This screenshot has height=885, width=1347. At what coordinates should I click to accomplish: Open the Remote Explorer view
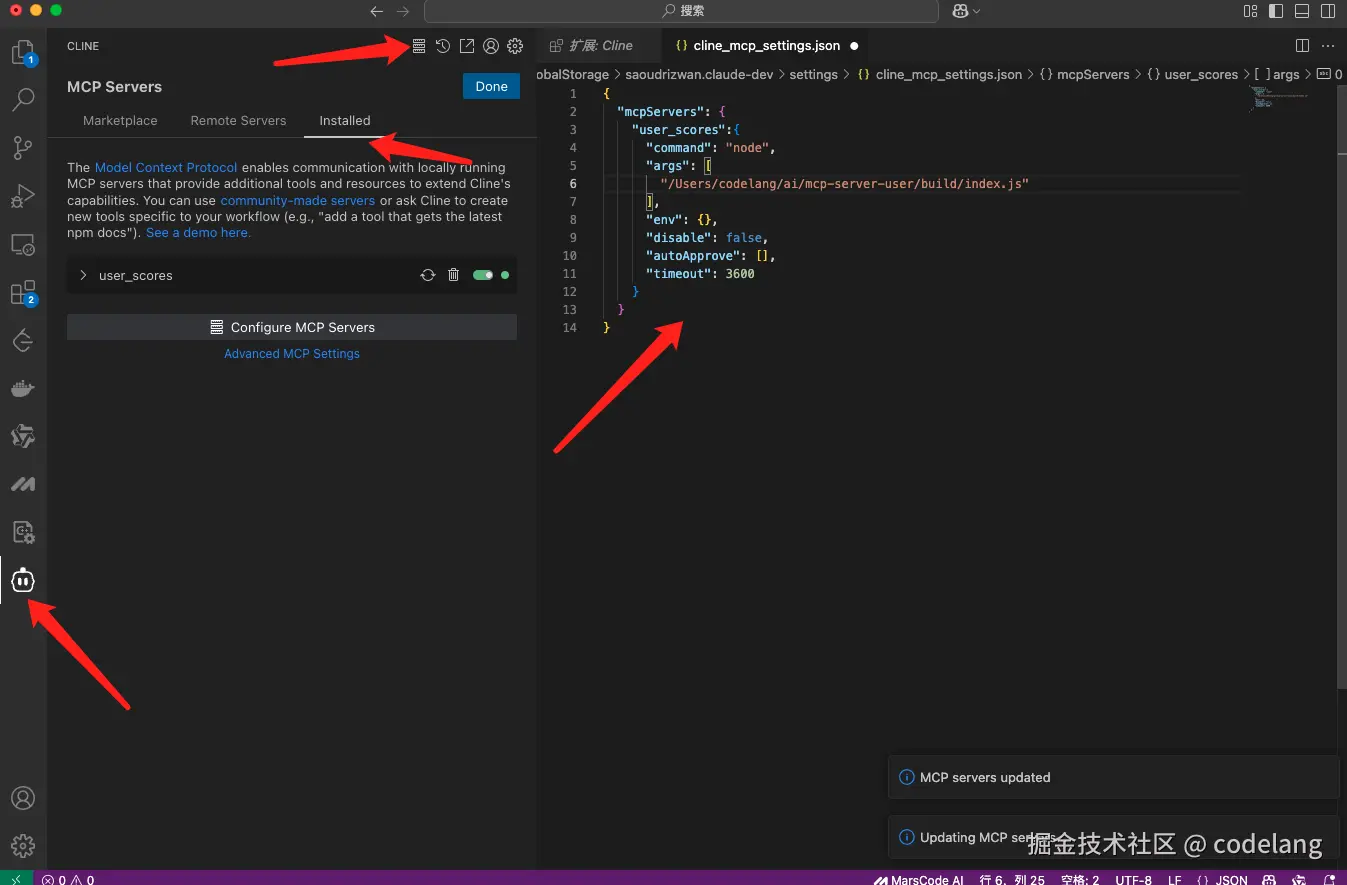coord(23,244)
